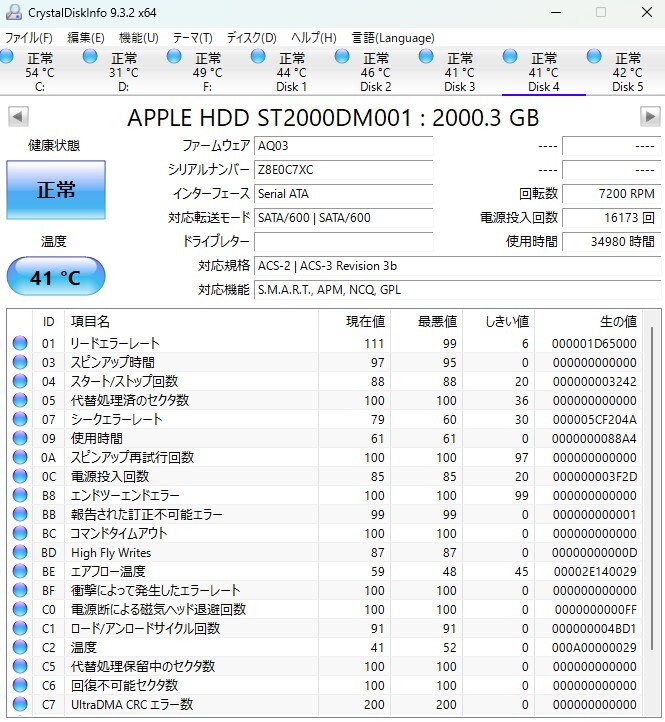The height and width of the screenshot is (722, 665).
Task: Go to the previous disk with left arrow
Action: (x=18, y=116)
